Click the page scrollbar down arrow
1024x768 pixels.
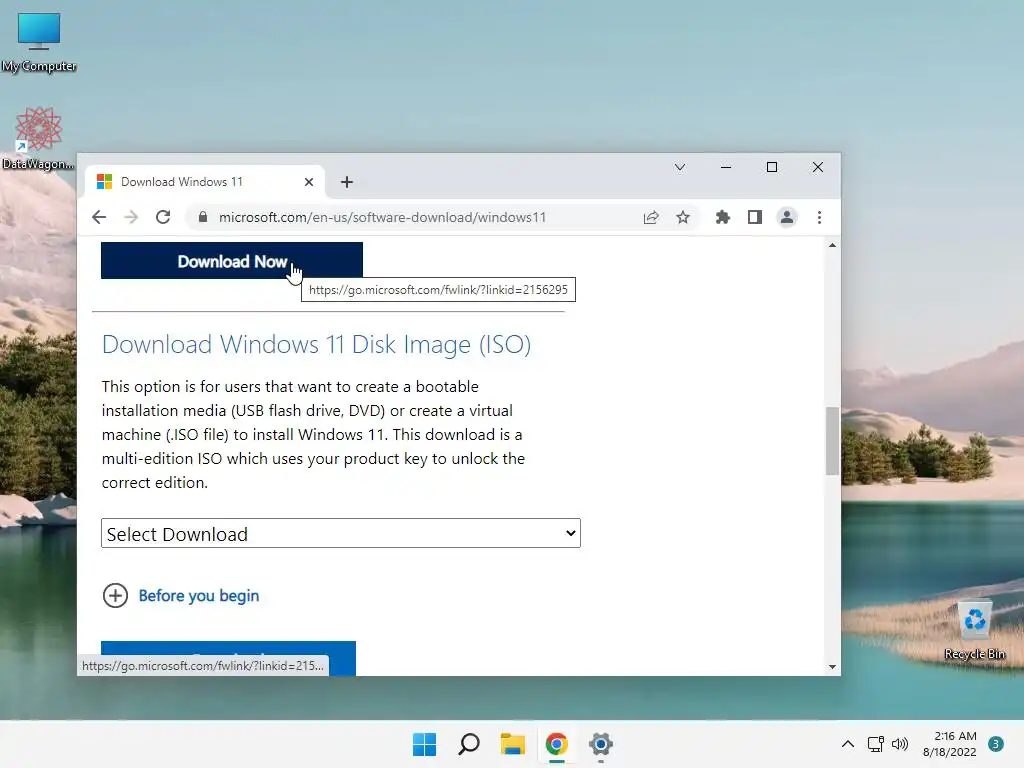point(832,667)
